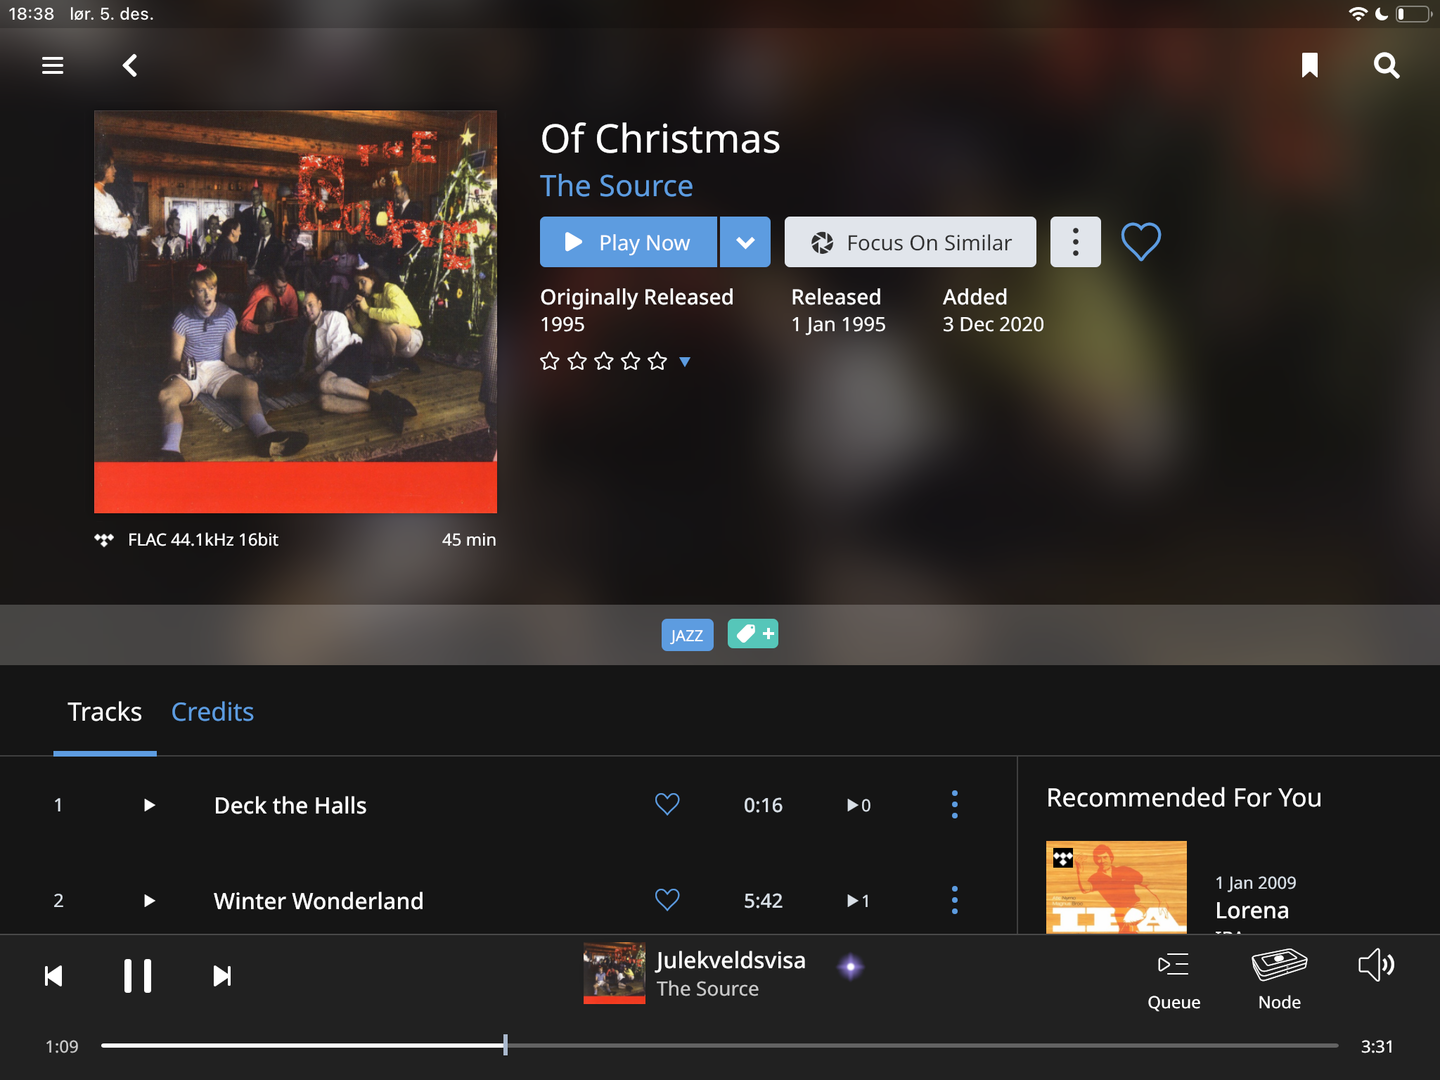Open the Queue
The width and height of the screenshot is (1440, 1080).
1174,981
